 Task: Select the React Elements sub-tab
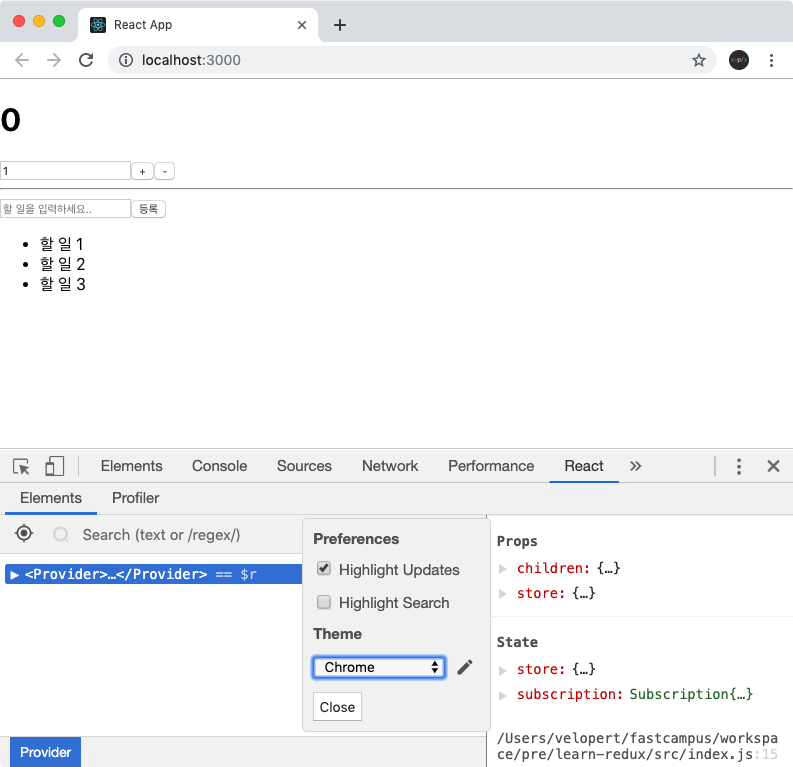pyautogui.click(x=51, y=498)
